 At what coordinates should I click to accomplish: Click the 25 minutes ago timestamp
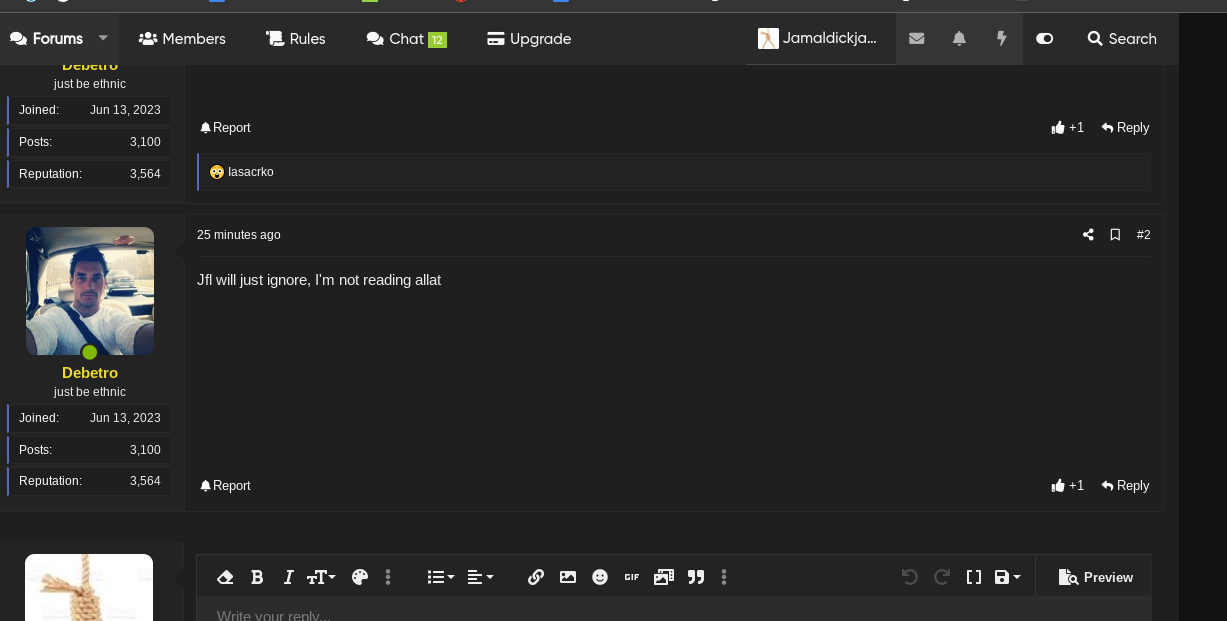239,235
